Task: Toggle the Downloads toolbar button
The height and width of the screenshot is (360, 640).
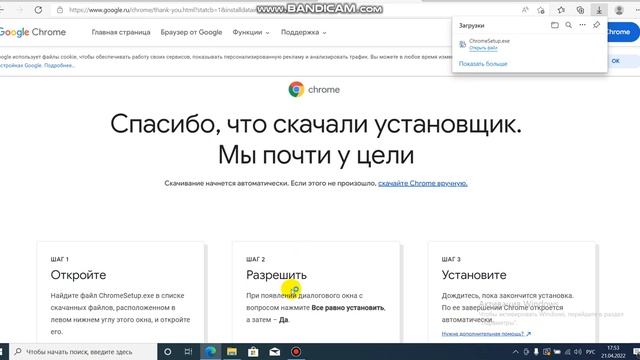Action: click(x=599, y=10)
